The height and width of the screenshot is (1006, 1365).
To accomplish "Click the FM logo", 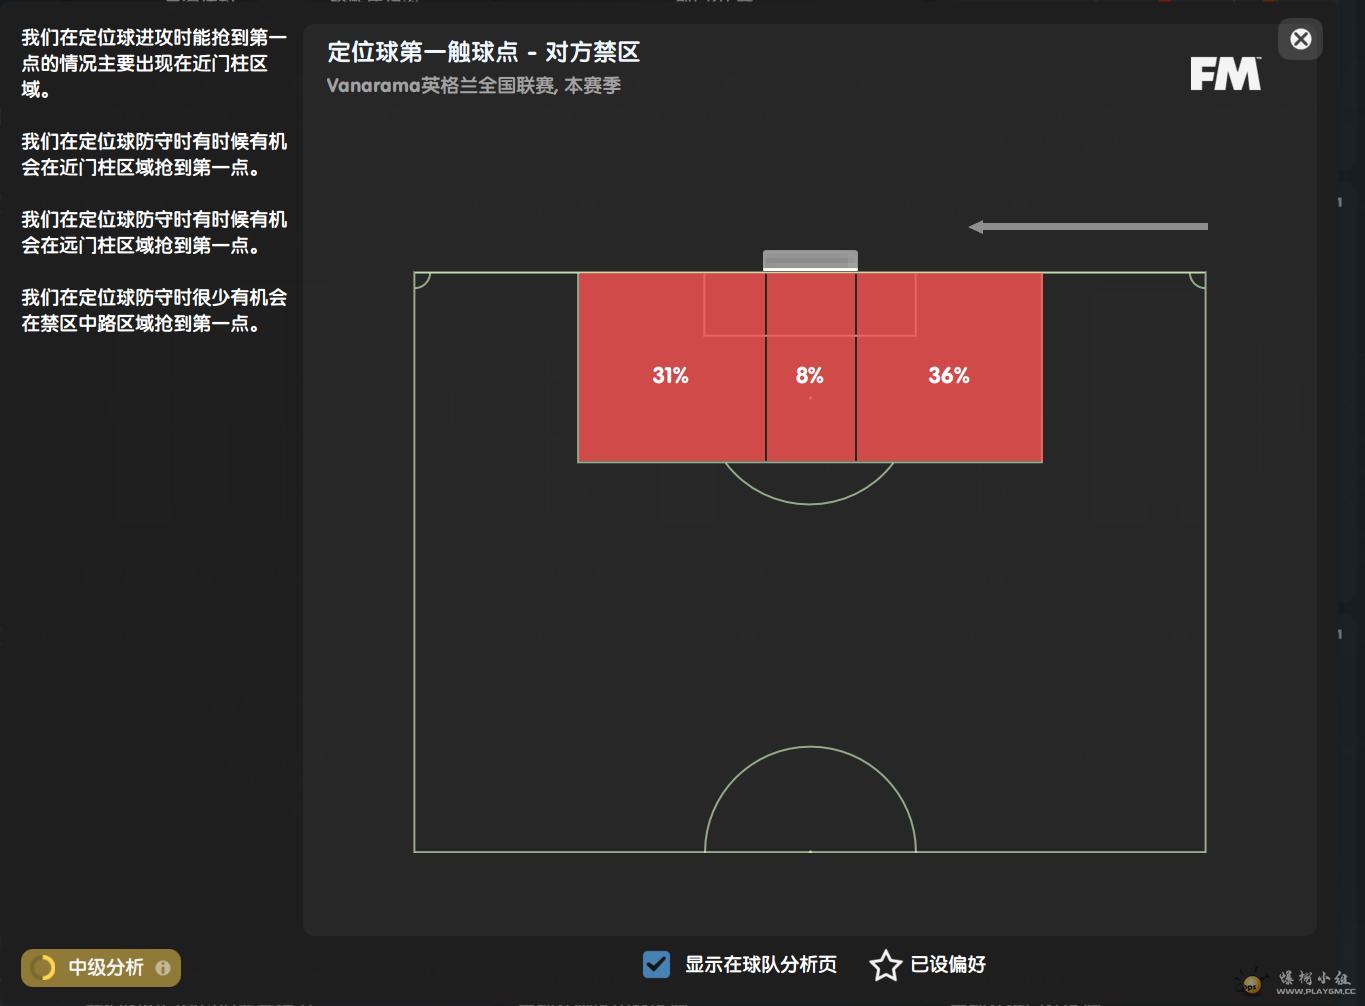I will (x=1225, y=74).
